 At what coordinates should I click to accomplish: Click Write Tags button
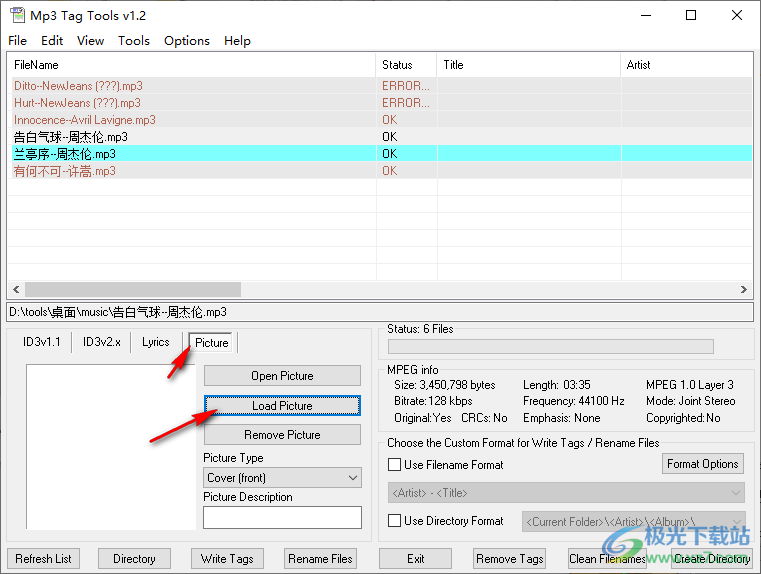pyautogui.click(x=227, y=559)
